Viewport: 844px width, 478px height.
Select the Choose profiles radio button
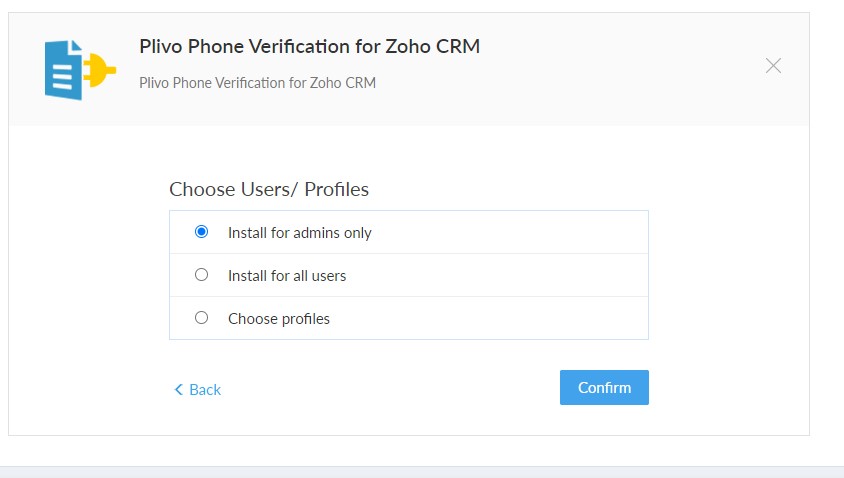(x=201, y=318)
